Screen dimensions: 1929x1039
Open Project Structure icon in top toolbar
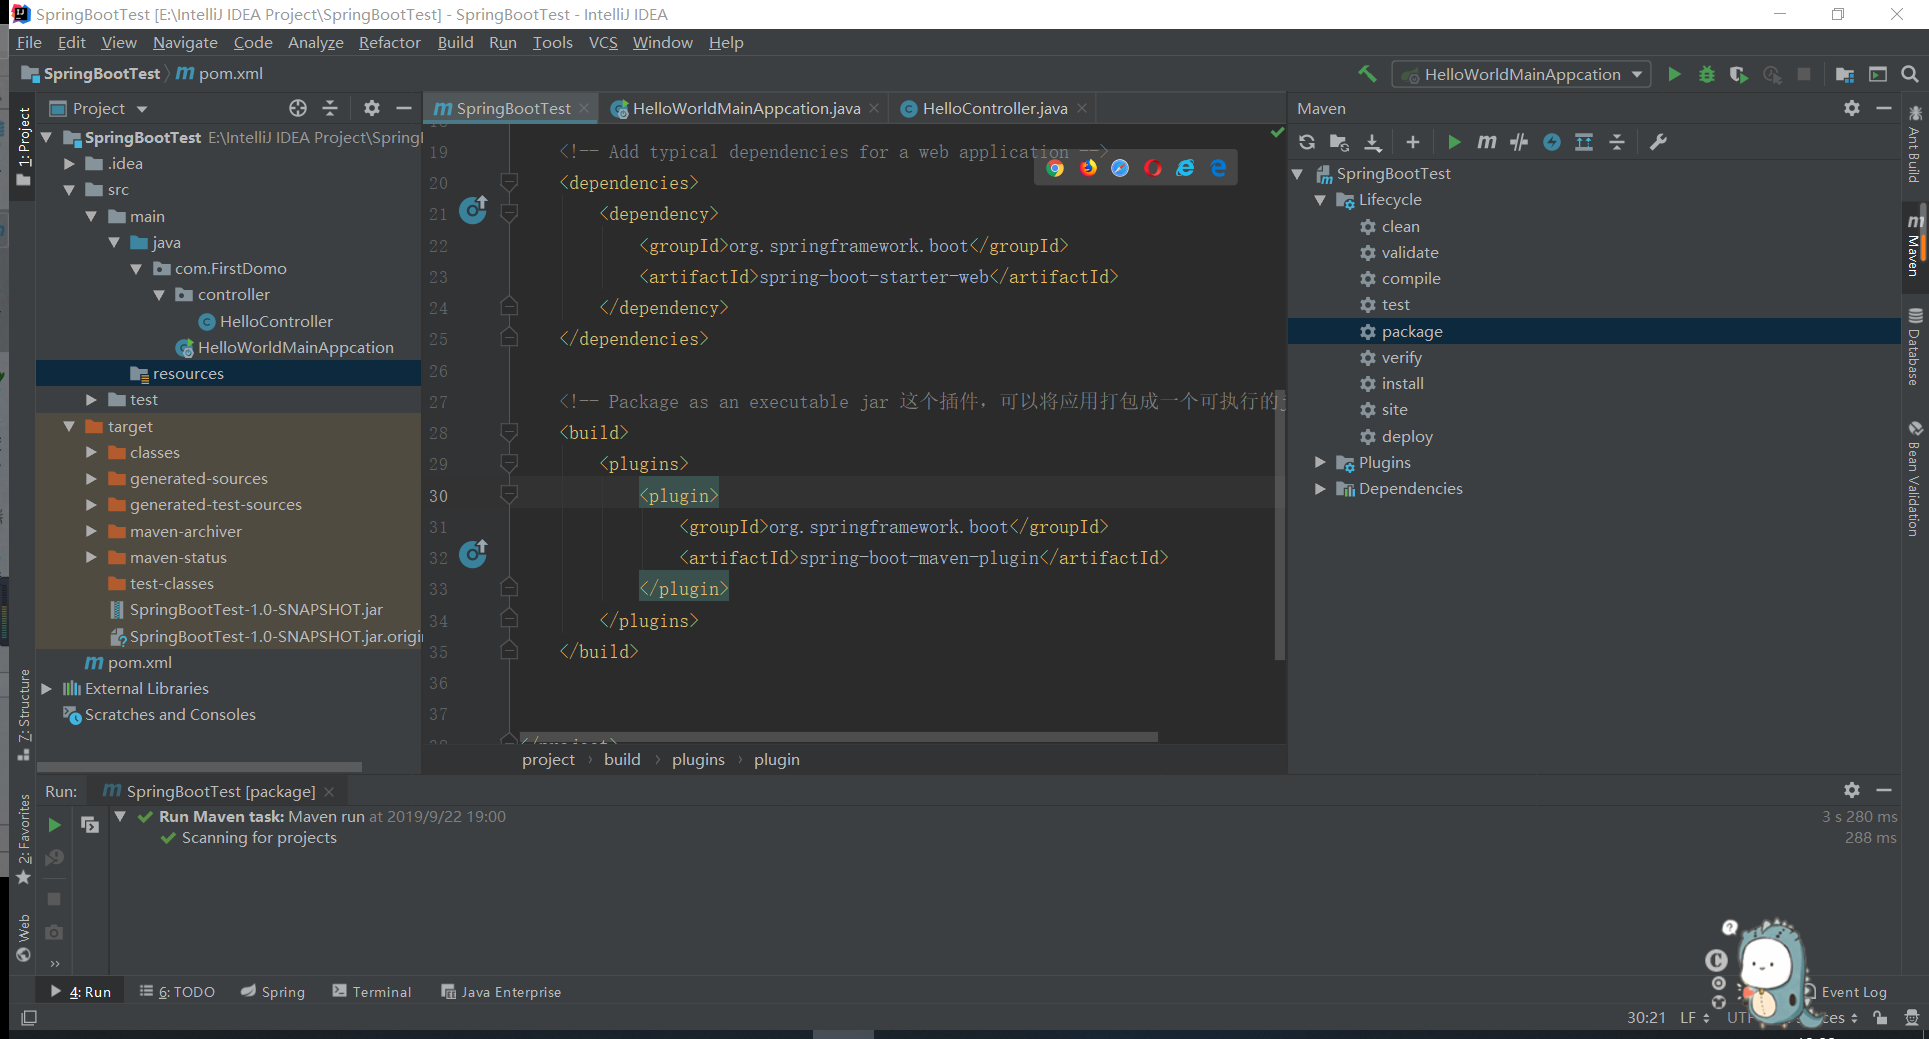click(x=1845, y=74)
